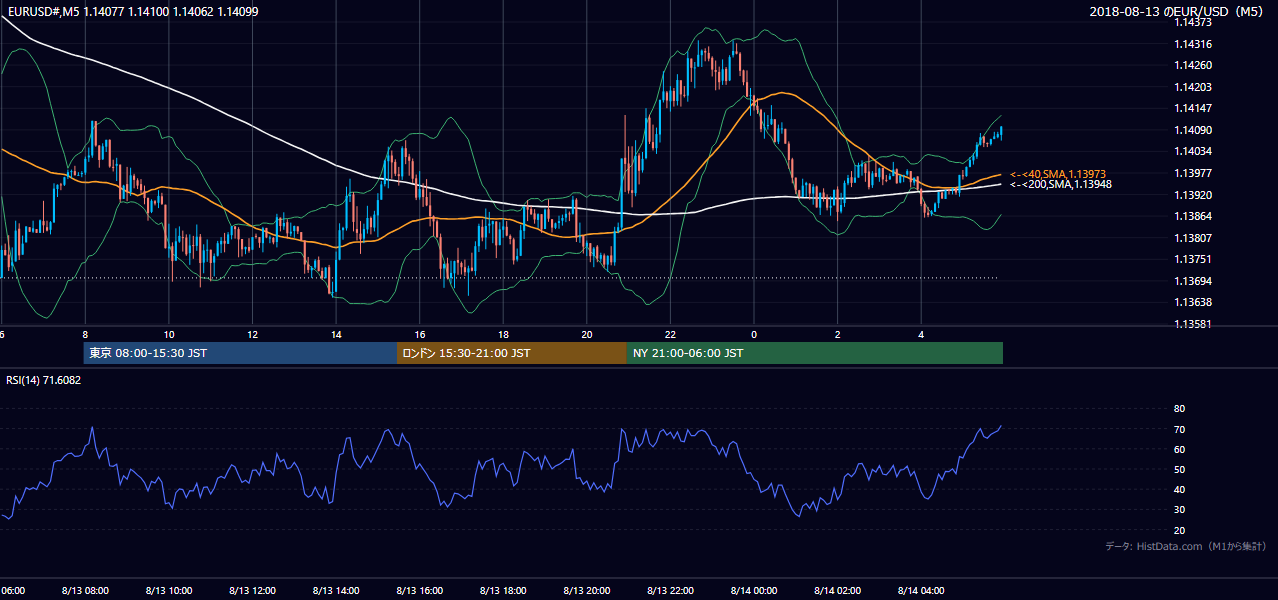Click price level 1.13807 on axis
The image size is (1278, 600).
coord(1193,238)
